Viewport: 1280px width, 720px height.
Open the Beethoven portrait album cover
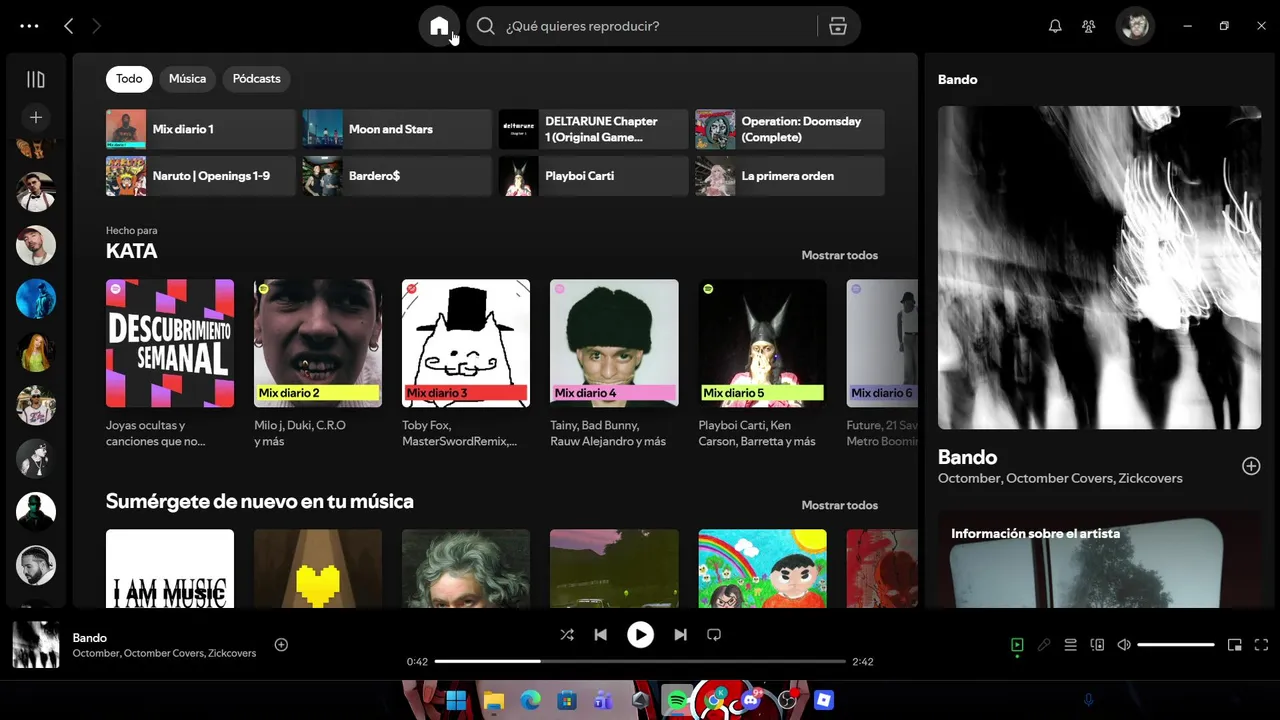pyautogui.click(x=466, y=568)
